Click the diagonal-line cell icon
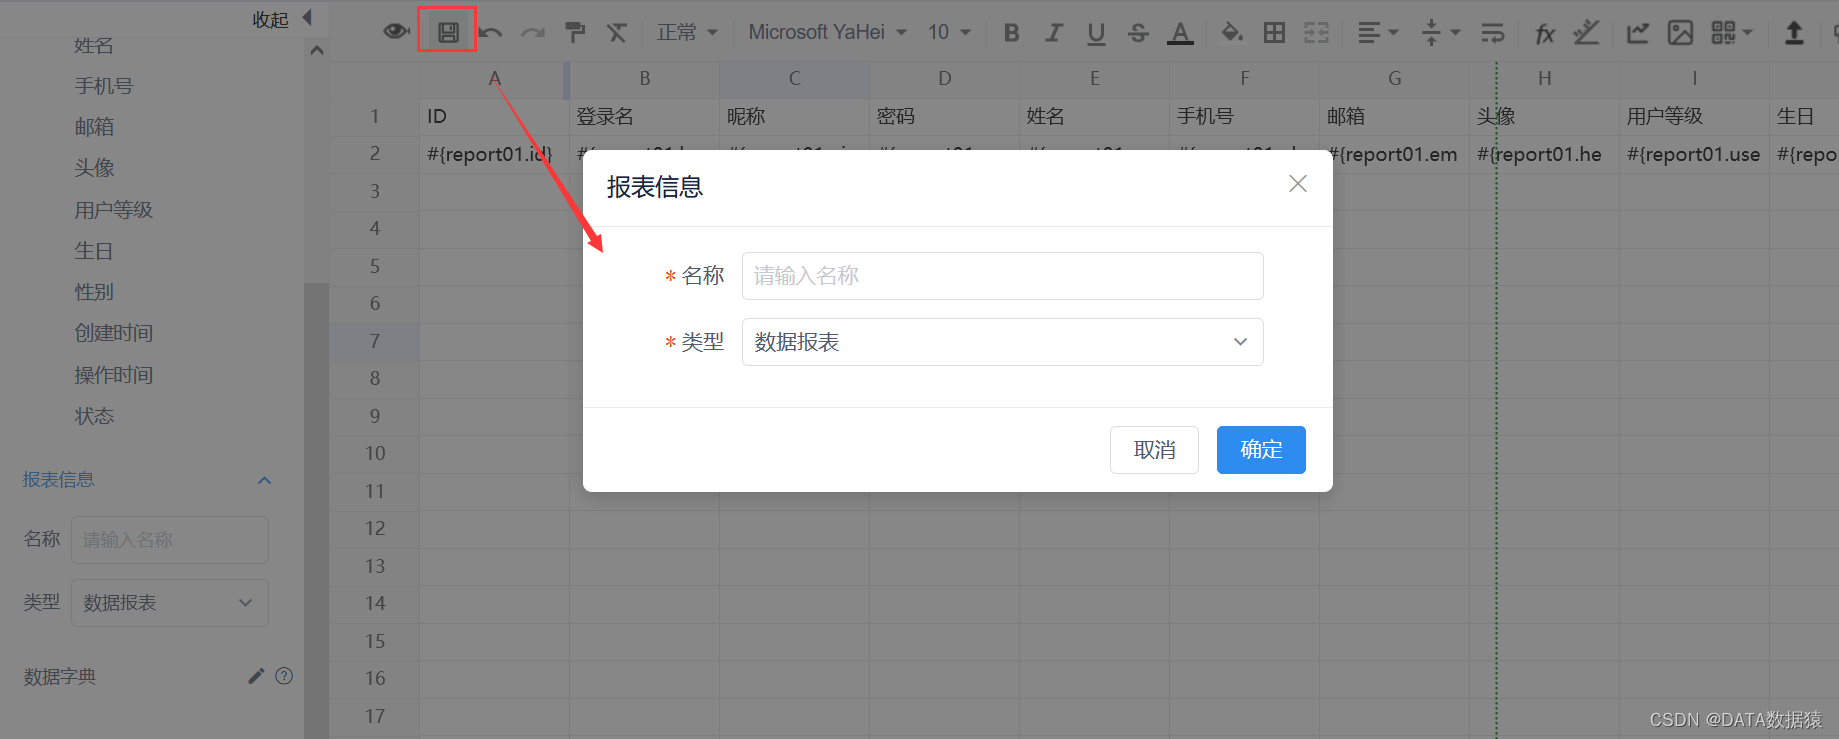The image size is (1839, 739). tap(1586, 33)
